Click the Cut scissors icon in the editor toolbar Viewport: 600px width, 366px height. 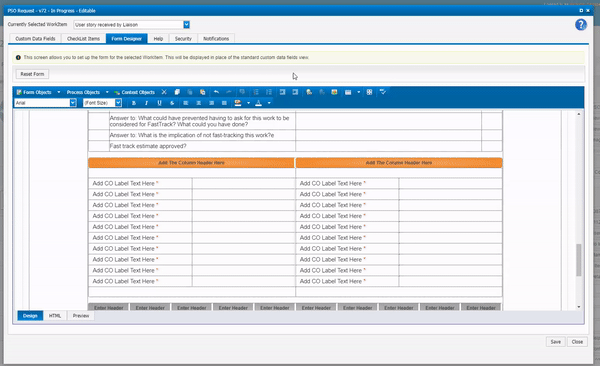(164, 92)
